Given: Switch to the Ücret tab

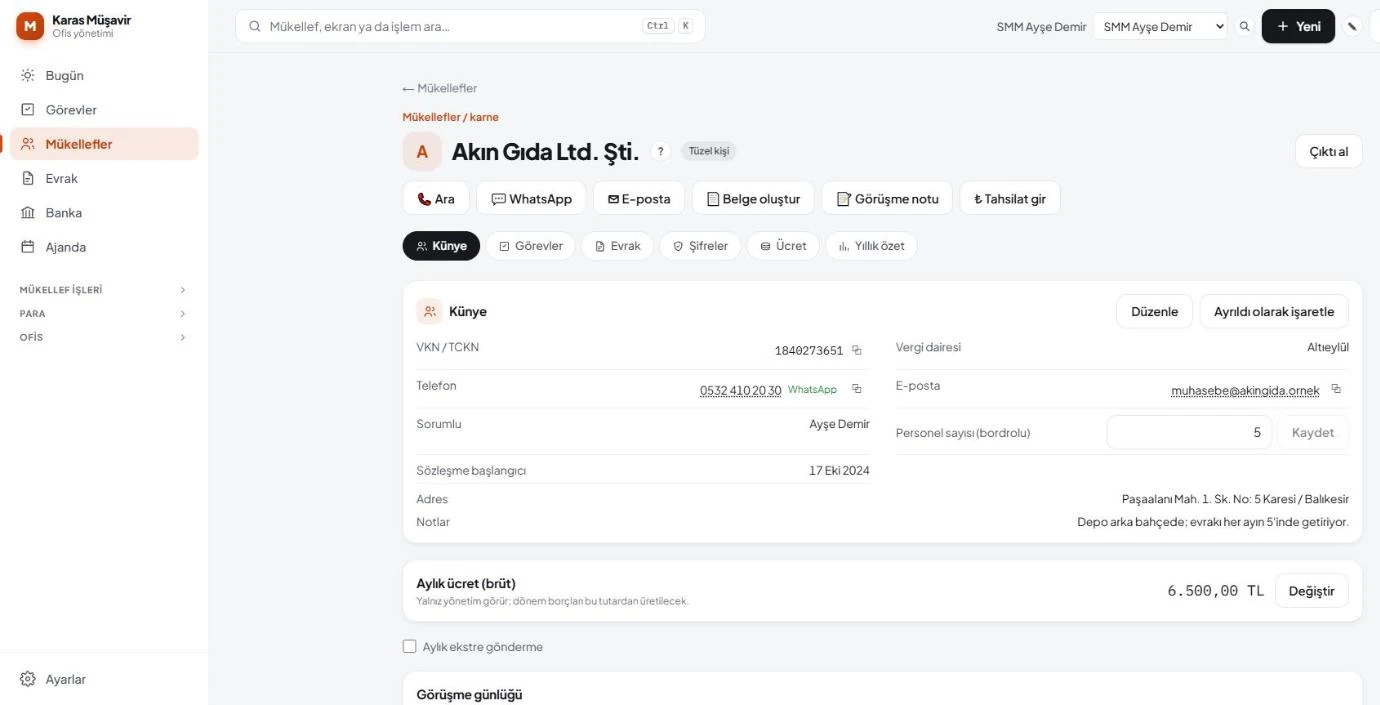Looking at the screenshot, I should [783, 246].
